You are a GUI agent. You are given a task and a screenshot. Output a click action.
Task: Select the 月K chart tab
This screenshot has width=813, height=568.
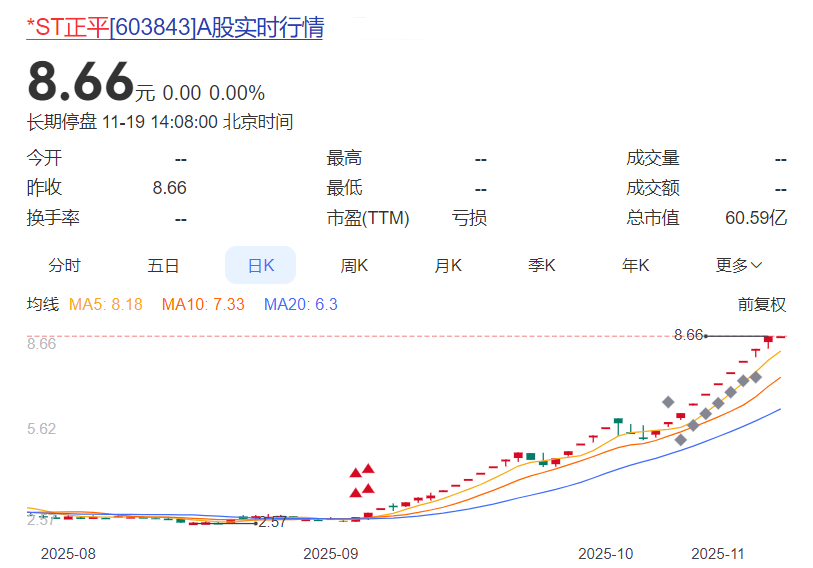(x=448, y=266)
